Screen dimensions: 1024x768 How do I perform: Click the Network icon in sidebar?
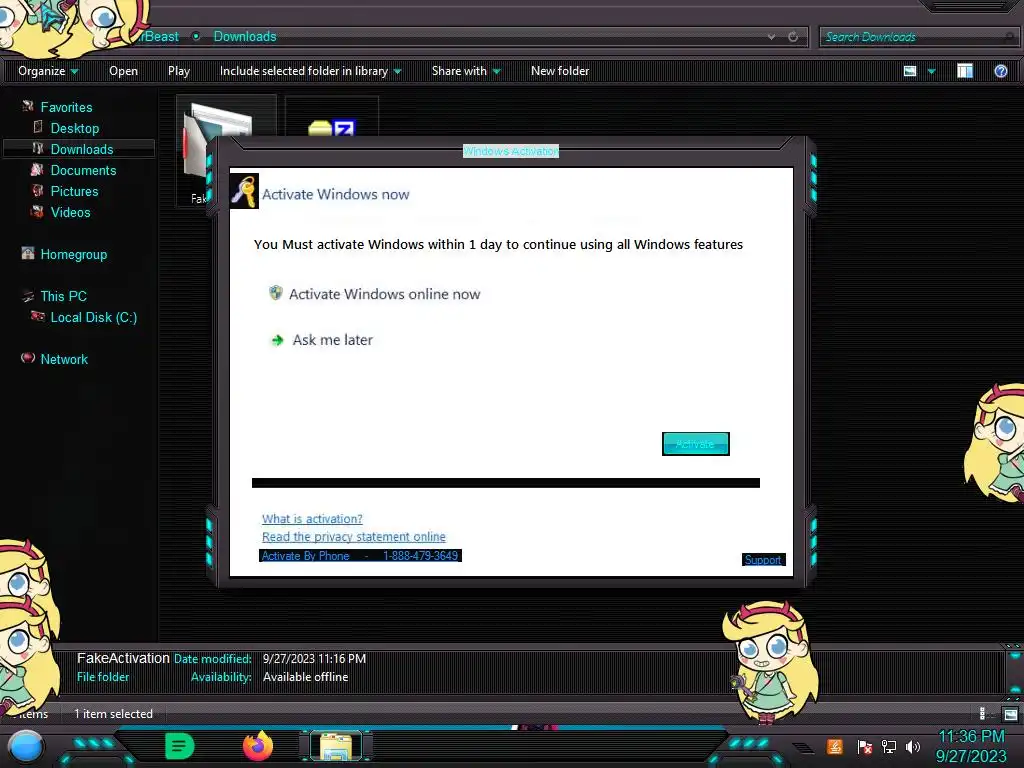coord(27,358)
